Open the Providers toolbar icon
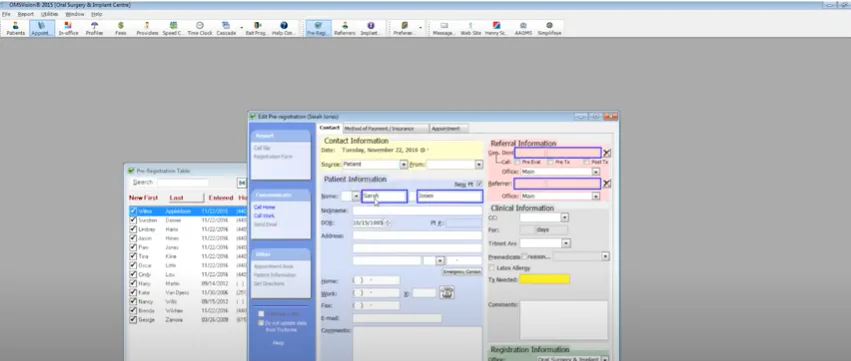851x361 pixels. pyautogui.click(x=147, y=28)
